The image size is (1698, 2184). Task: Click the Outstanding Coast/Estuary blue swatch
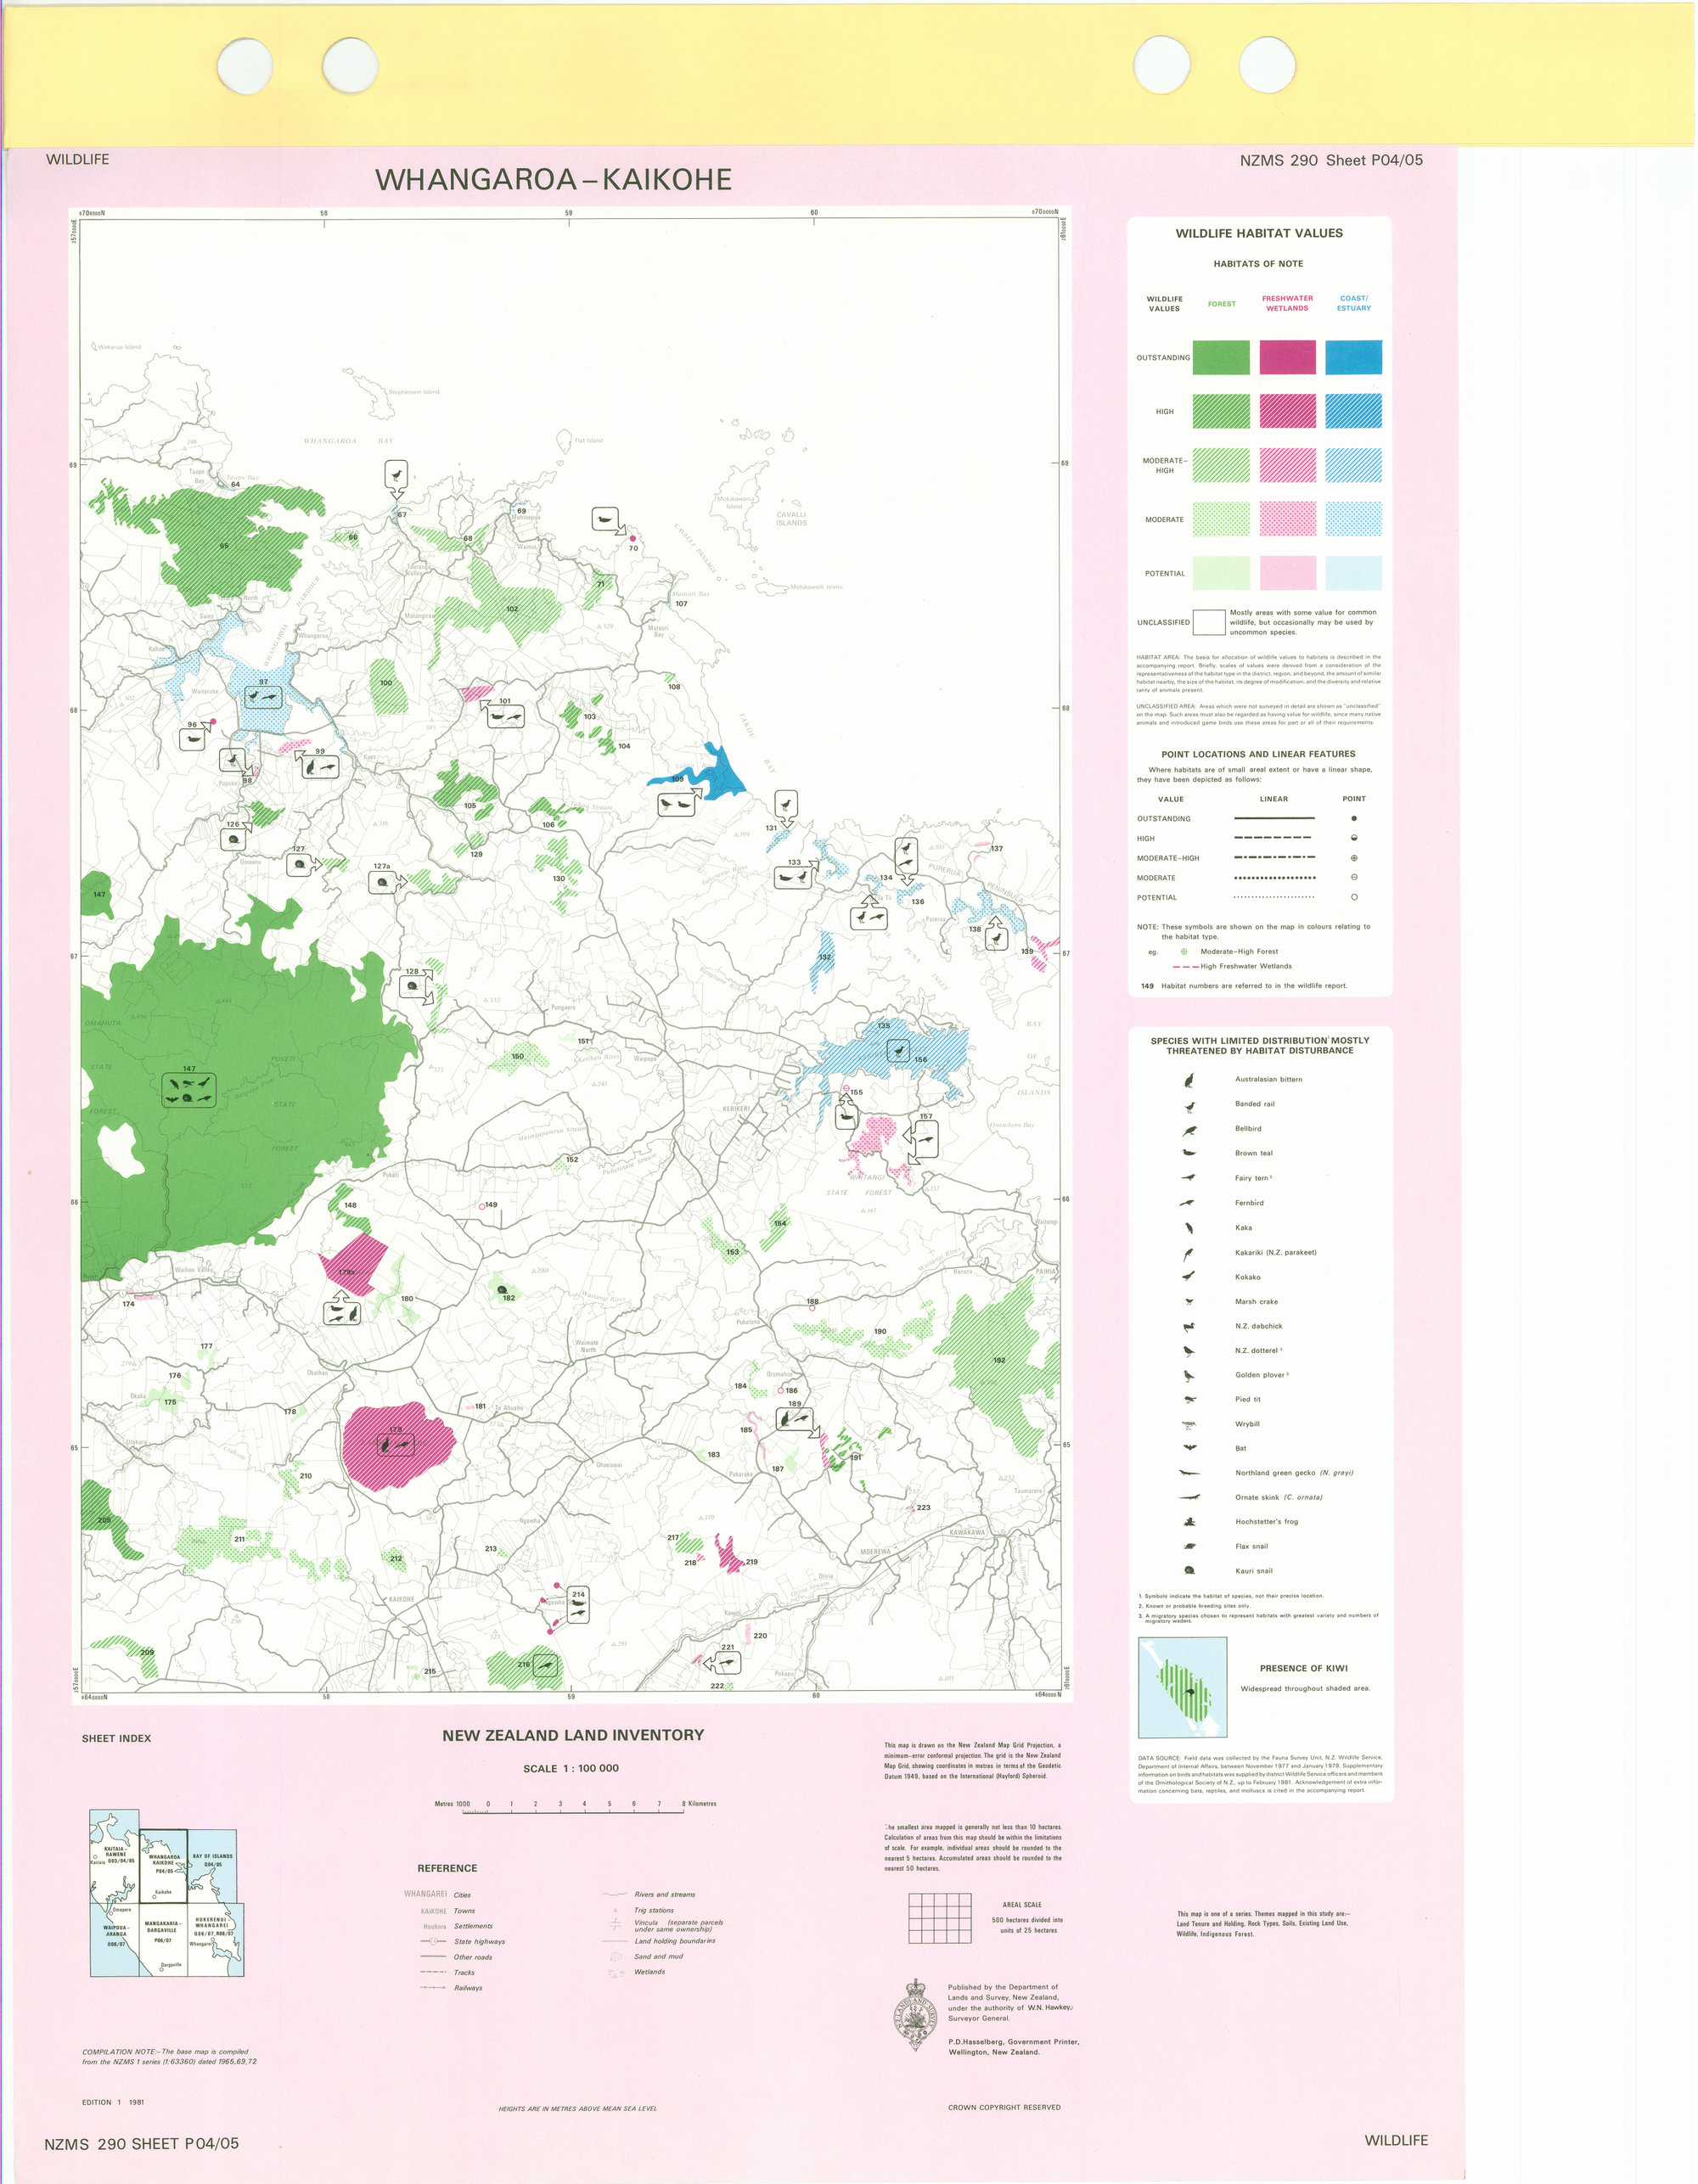(1355, 358)
